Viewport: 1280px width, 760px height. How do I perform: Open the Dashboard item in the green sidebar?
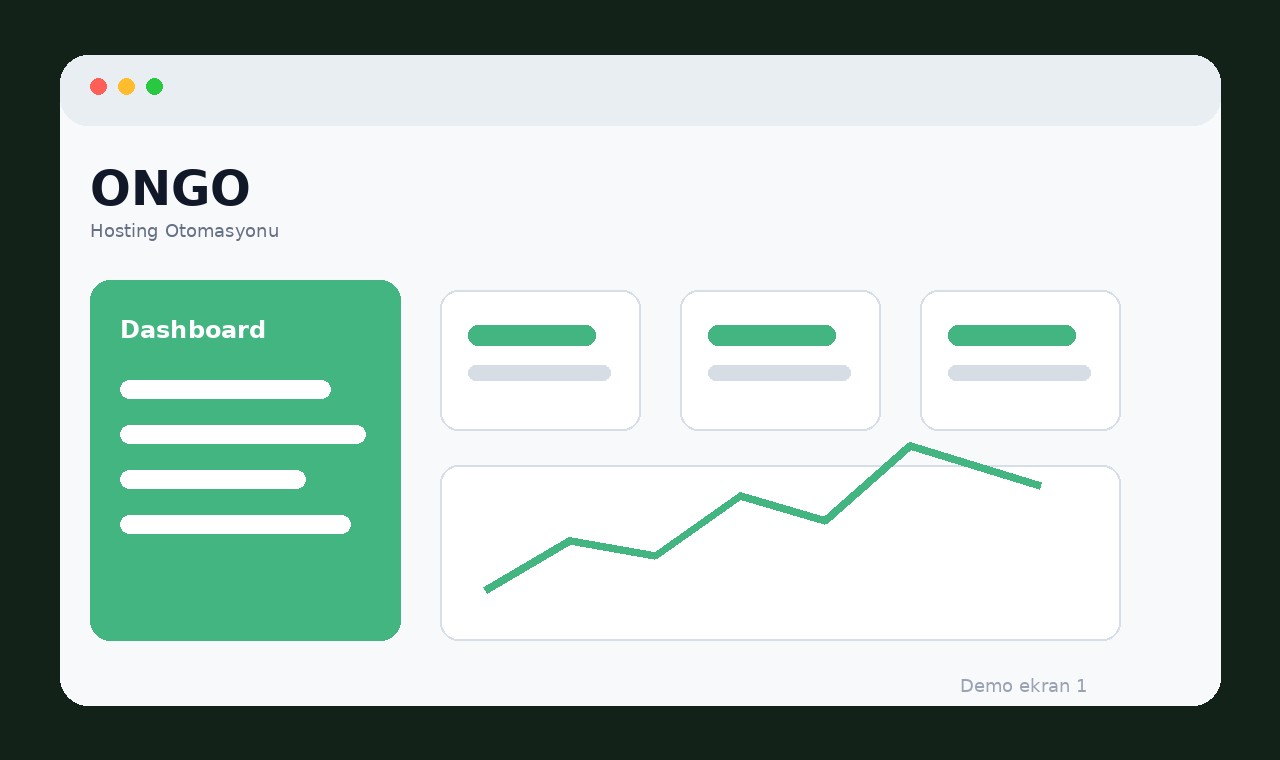(193, 330)
